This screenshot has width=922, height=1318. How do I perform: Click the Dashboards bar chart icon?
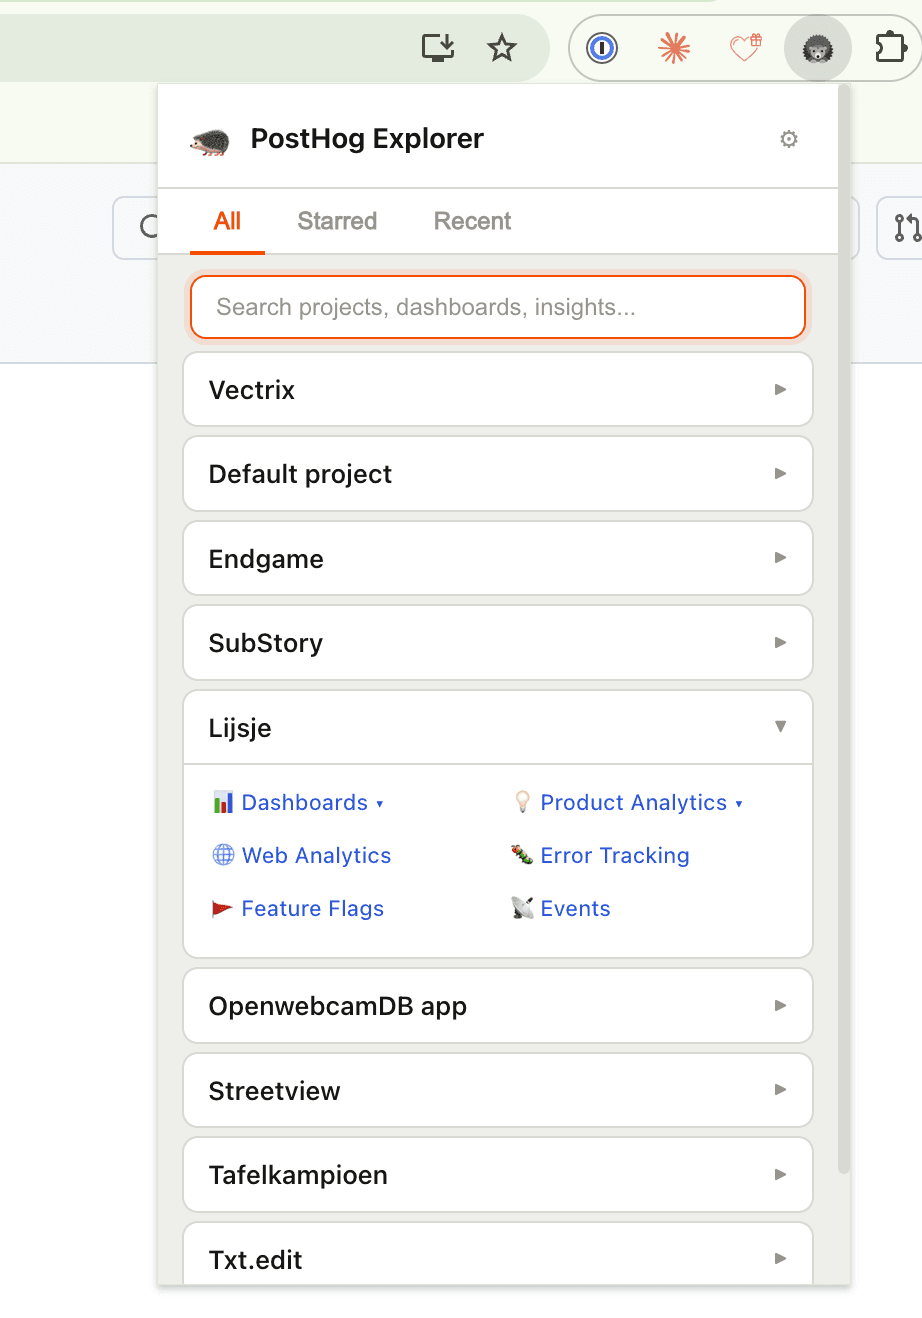click(223, 802)
